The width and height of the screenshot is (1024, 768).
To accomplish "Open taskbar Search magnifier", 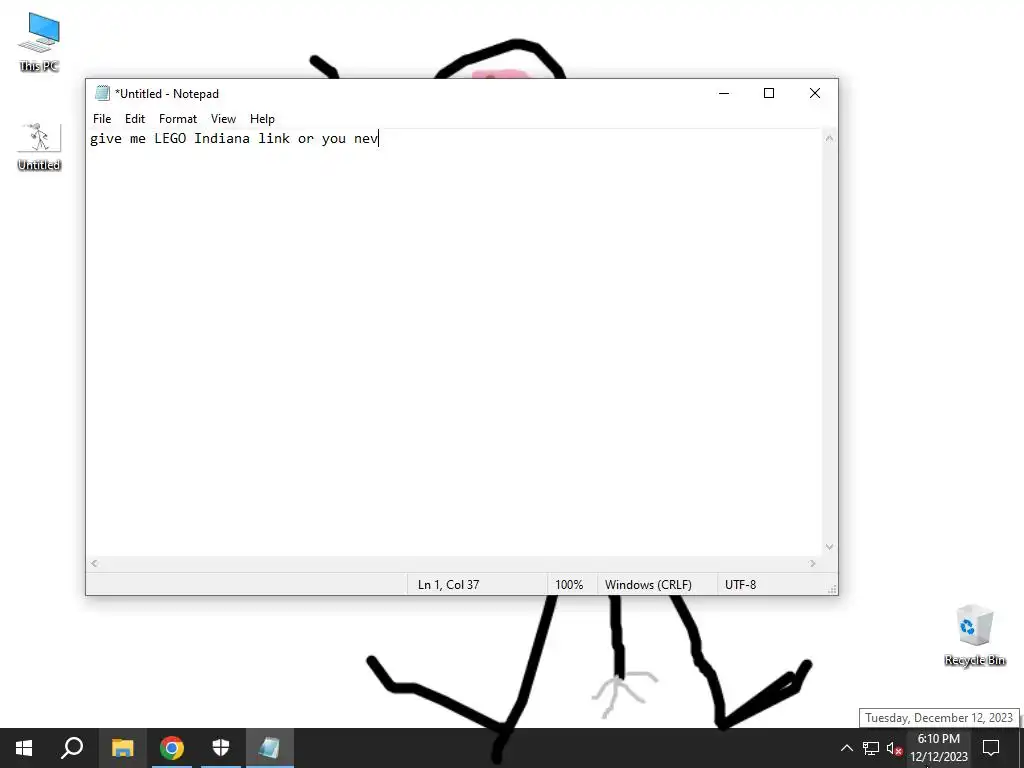I will [72, 748].
